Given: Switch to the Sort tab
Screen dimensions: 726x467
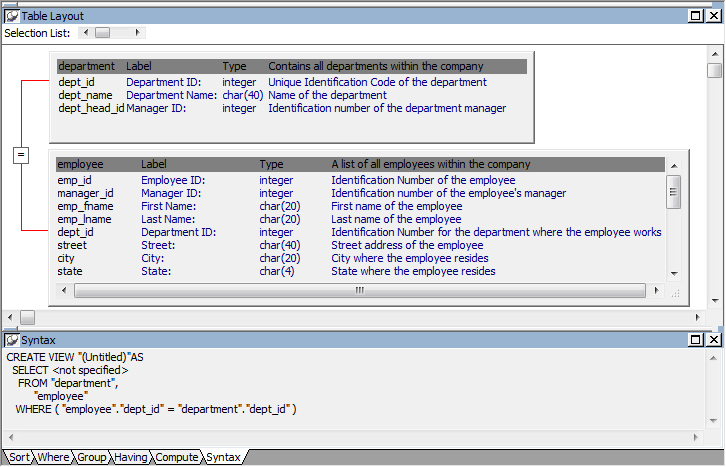Looking at the screenshot, I should tap(19, 457).
